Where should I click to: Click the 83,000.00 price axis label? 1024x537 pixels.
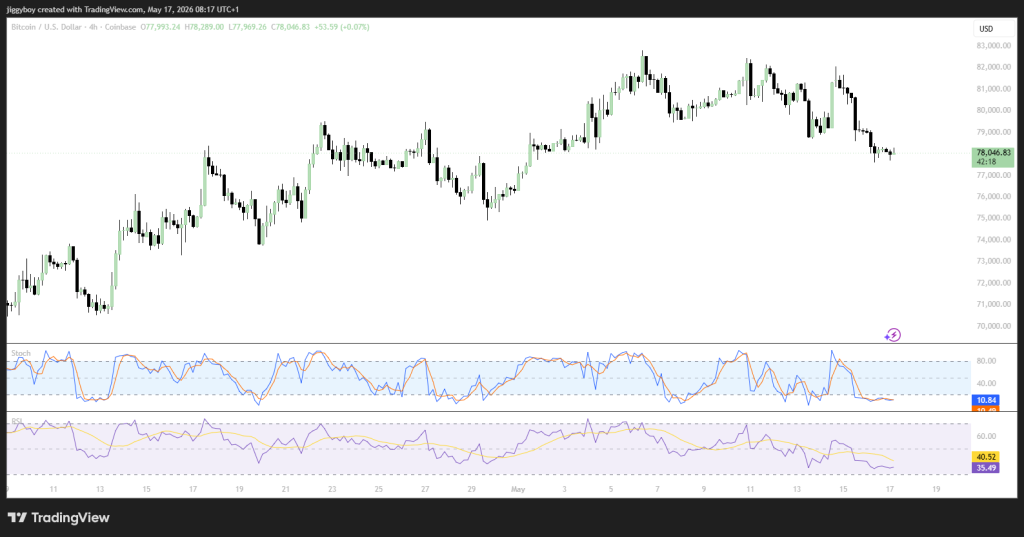click(993, 46)
